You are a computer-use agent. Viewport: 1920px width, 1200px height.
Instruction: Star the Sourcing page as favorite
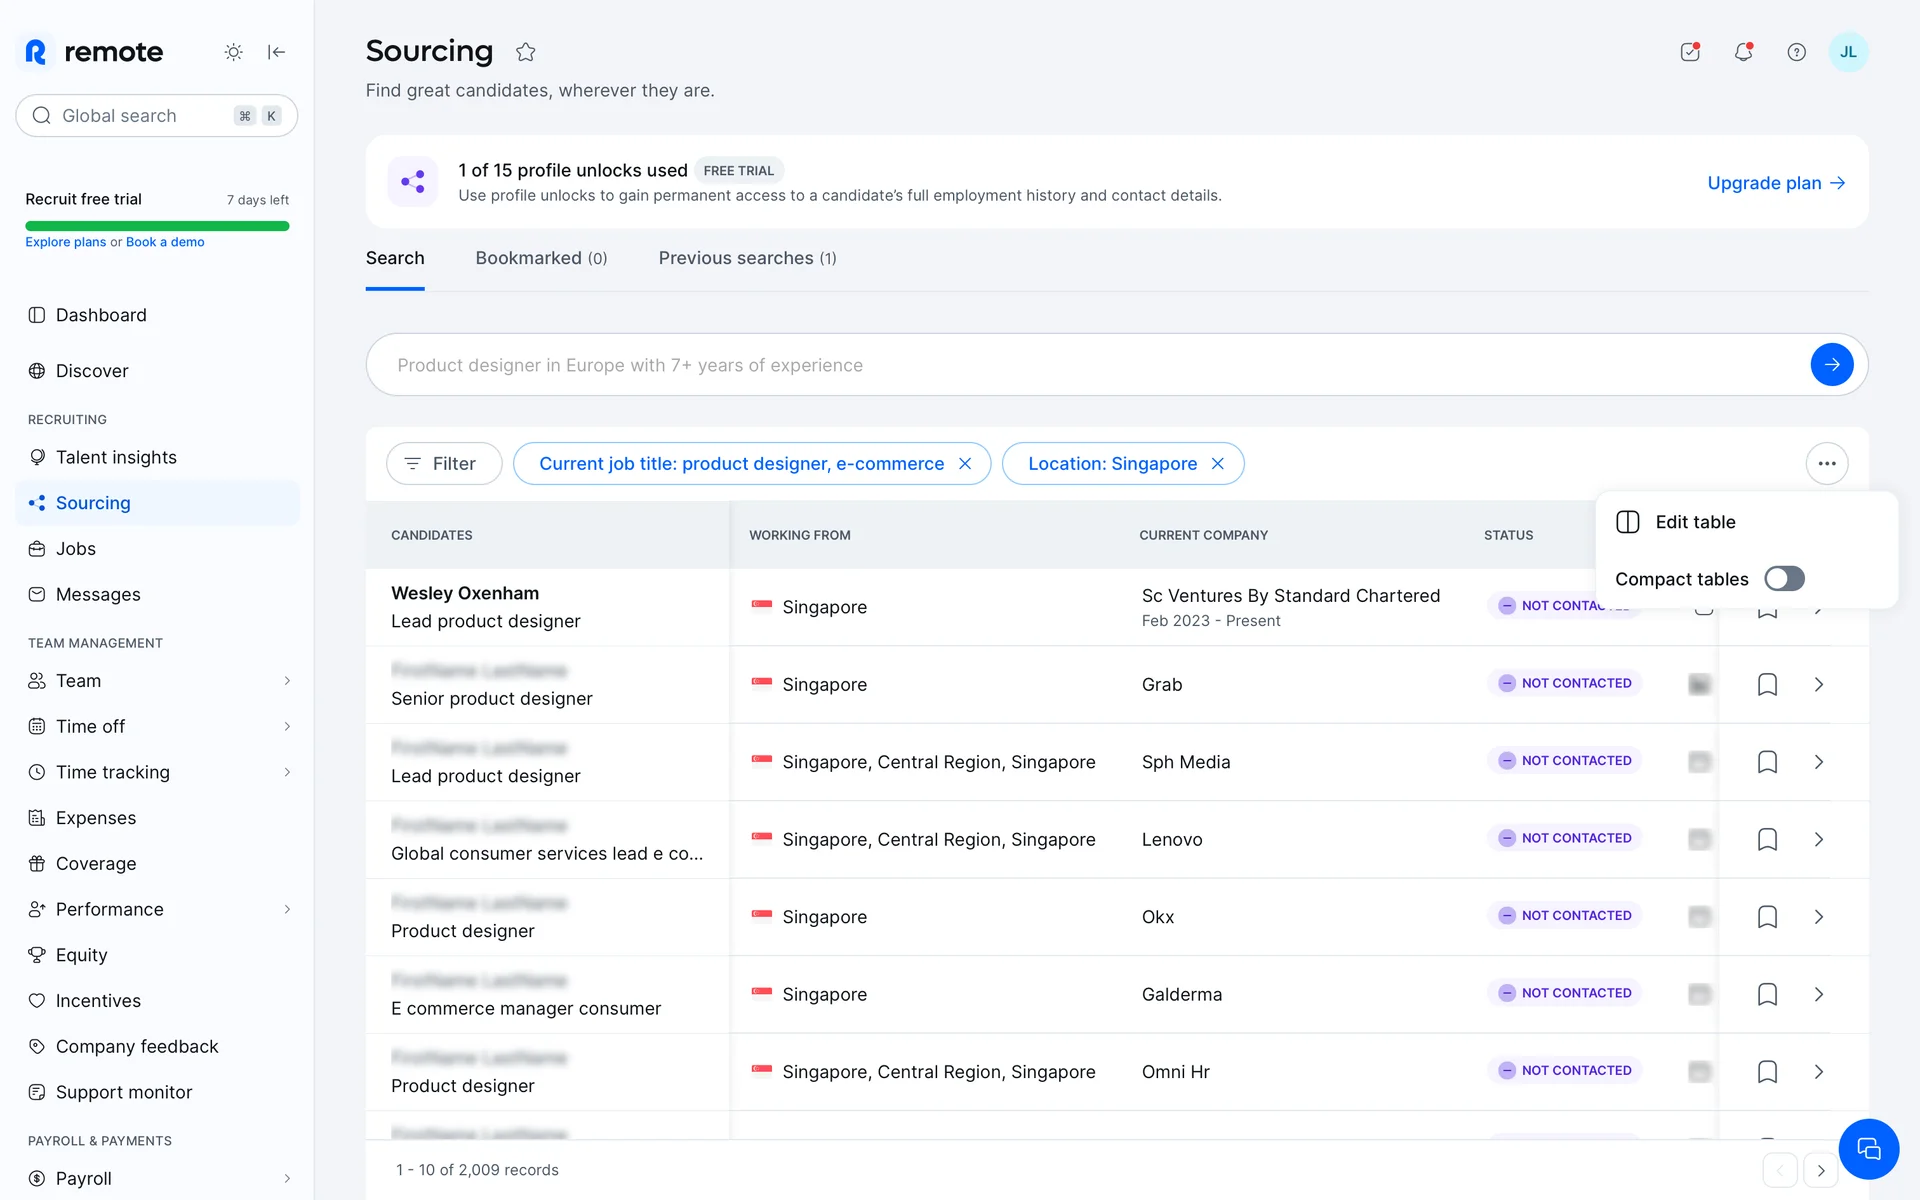tap(526, 52)
